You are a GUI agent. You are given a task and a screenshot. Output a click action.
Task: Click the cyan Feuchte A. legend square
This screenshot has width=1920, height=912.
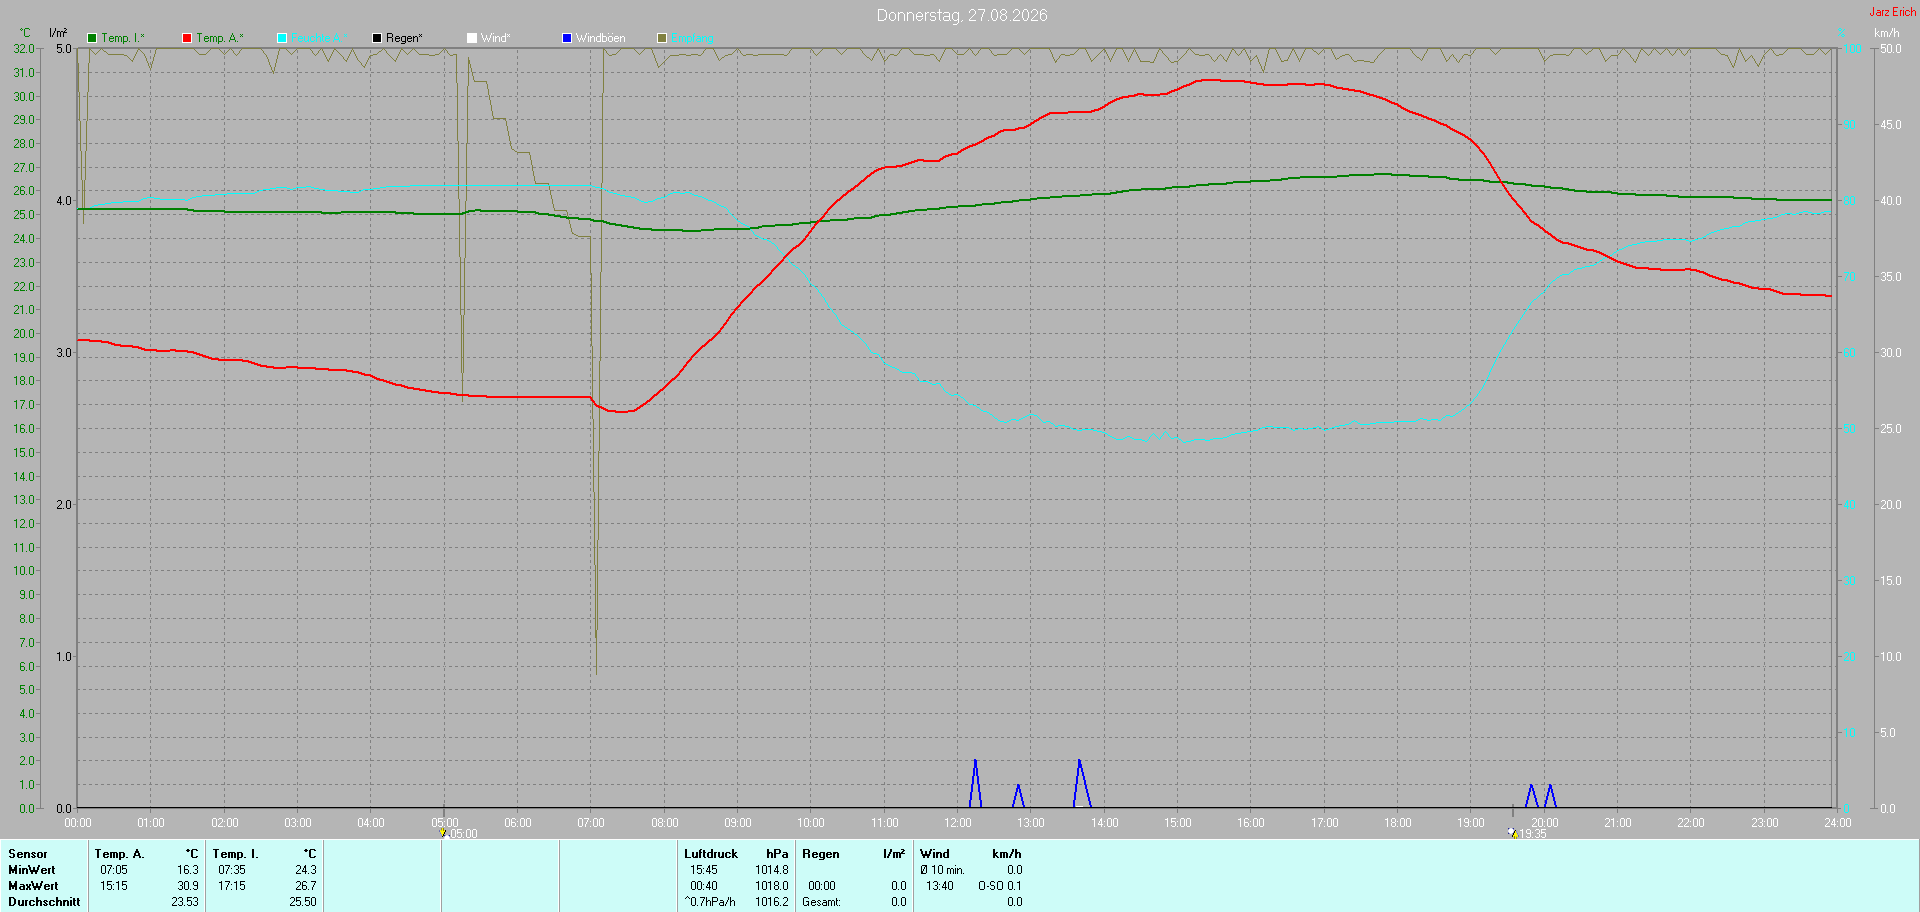[x=282, y=38]
